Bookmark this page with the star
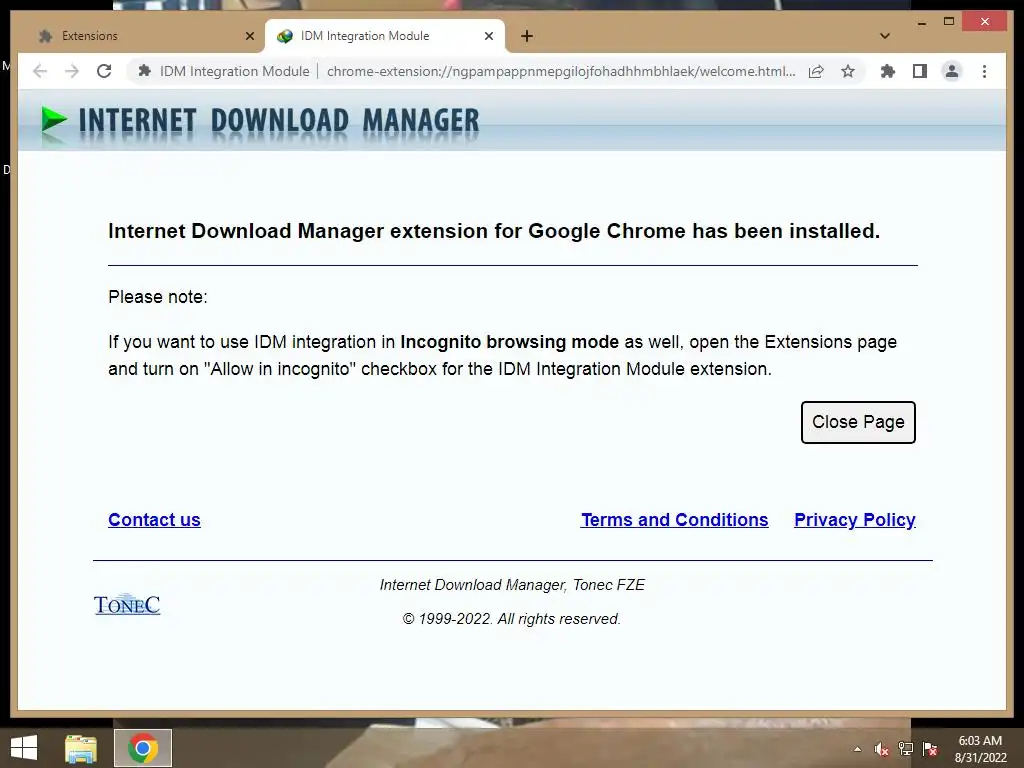 click(848, 71)
